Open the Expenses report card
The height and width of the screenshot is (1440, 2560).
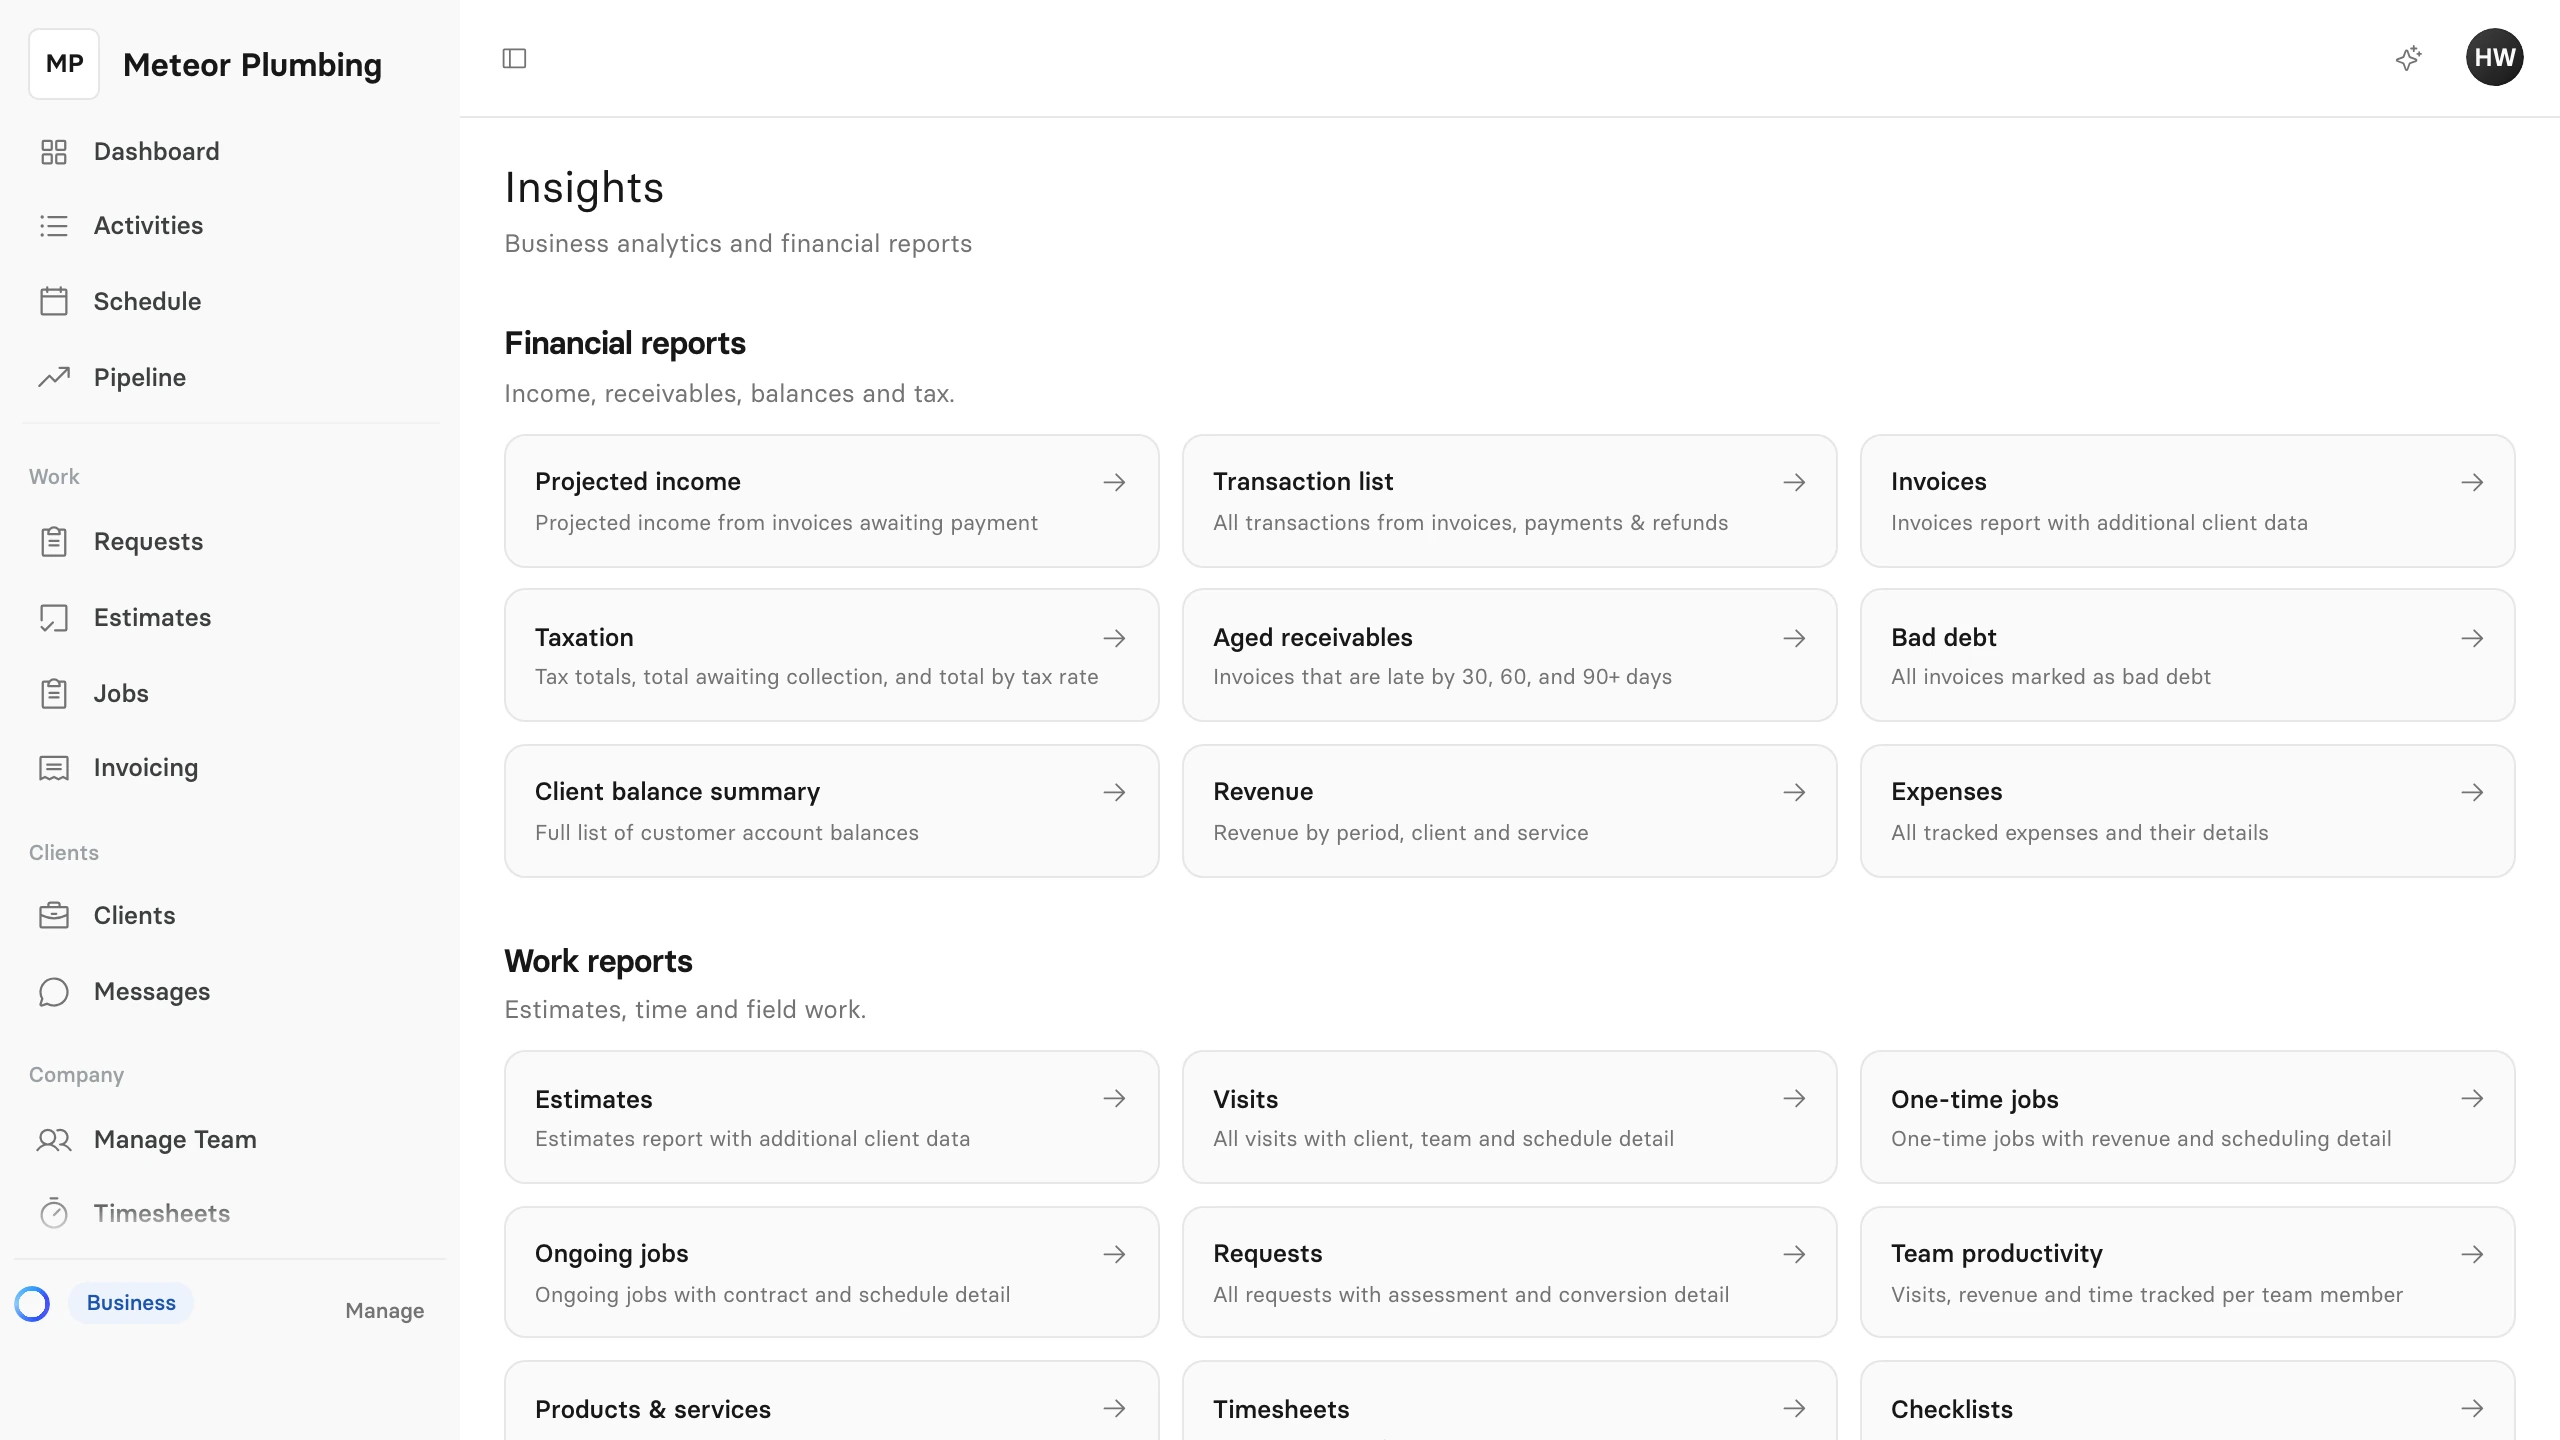(x=2187, y=811)
